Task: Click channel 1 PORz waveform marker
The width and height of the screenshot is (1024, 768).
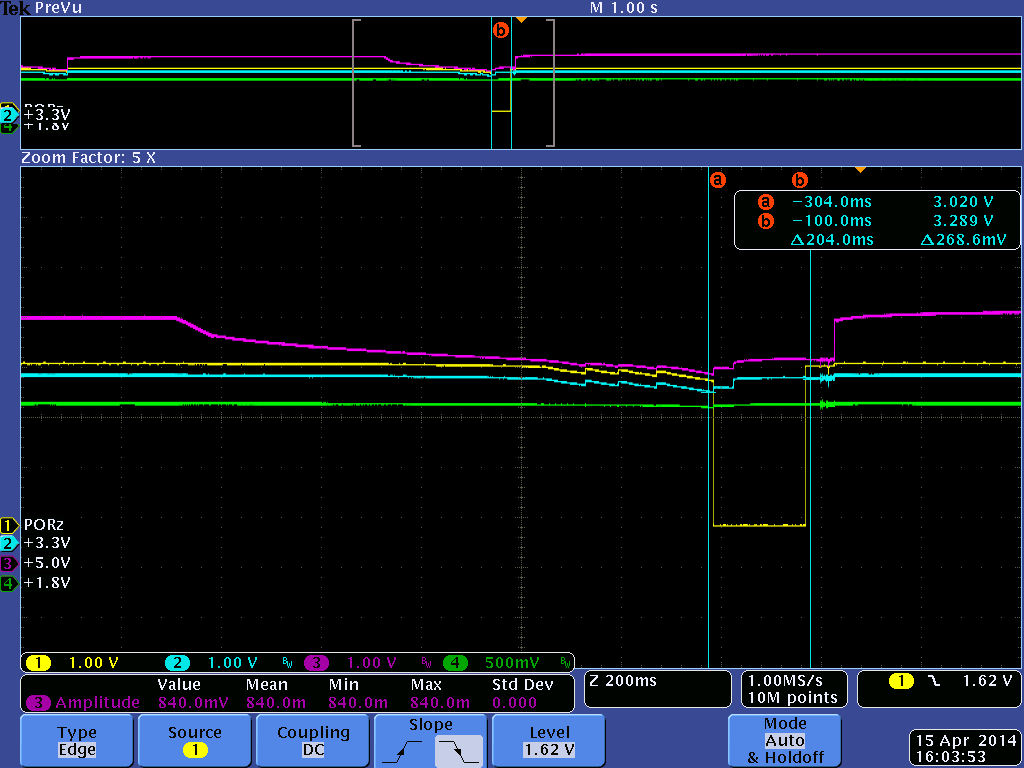Action: click(9, 525)
